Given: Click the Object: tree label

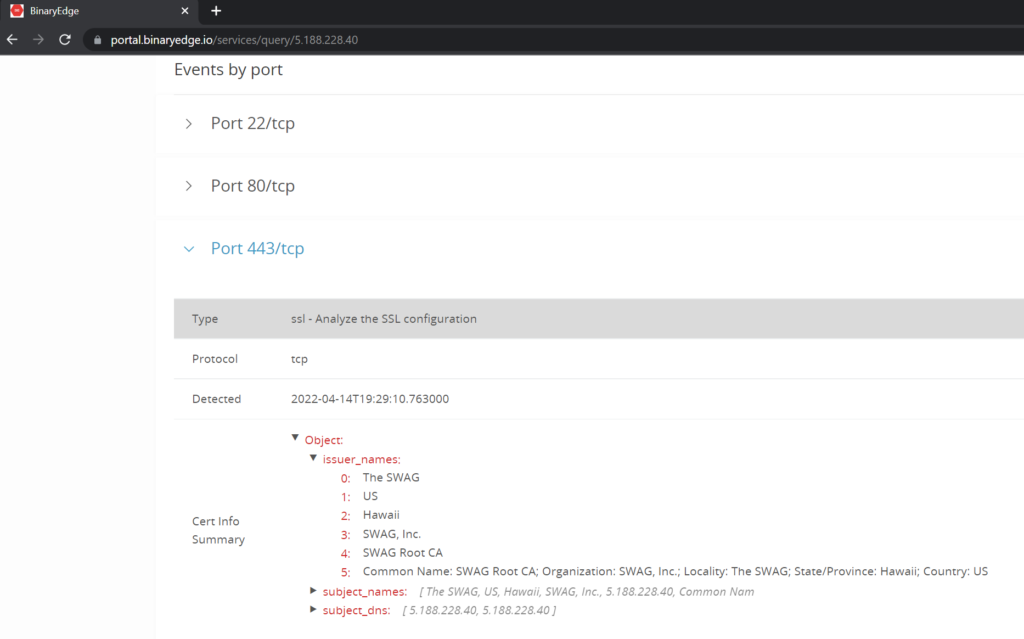Looking at the screenshot, I should click(324, 440).
